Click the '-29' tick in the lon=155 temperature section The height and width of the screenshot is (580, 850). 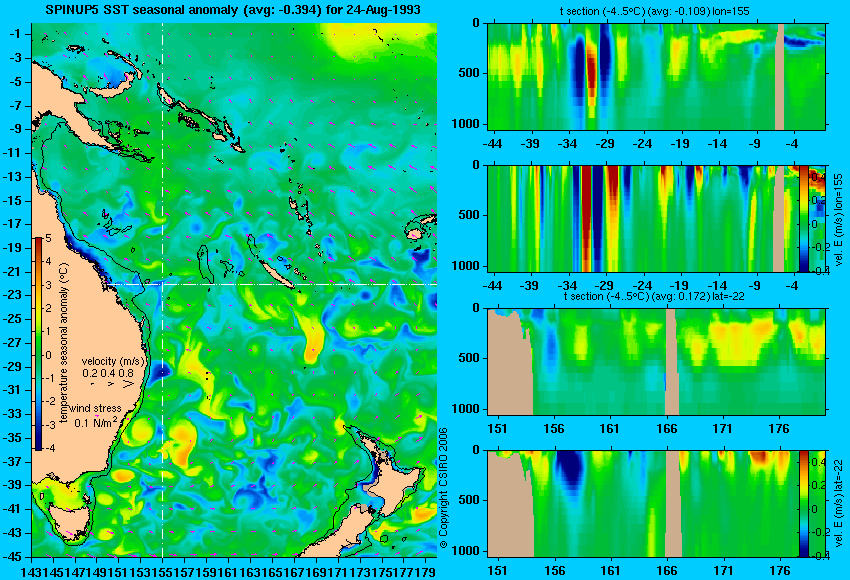(605, 144)
